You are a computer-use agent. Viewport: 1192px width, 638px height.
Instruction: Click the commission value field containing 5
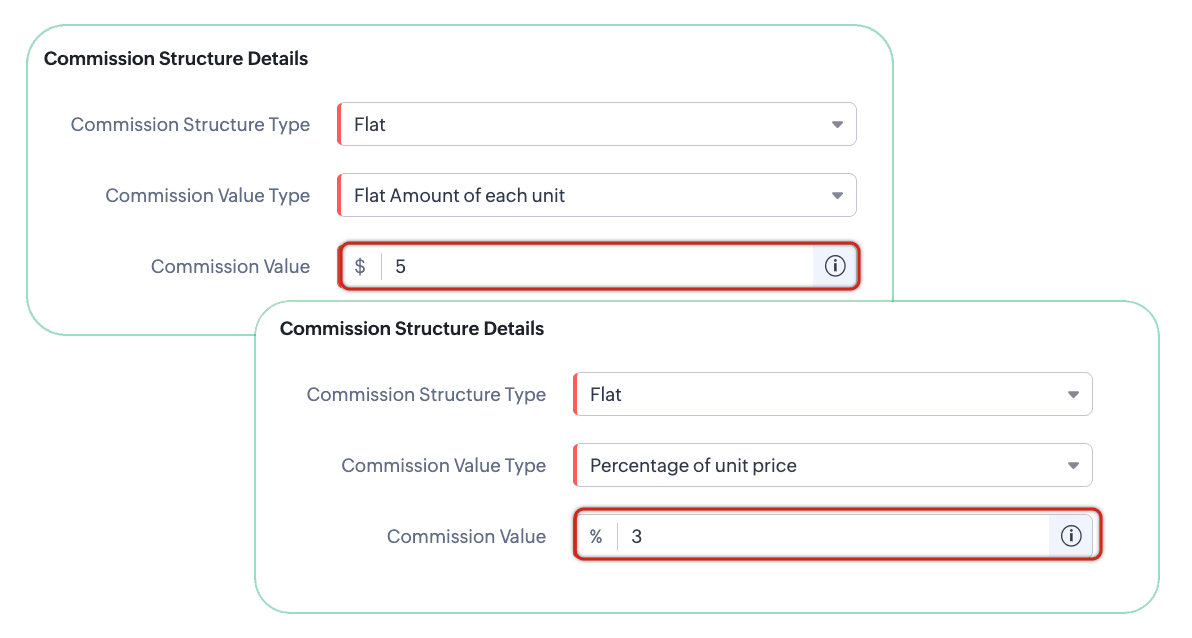pos(599,266)
